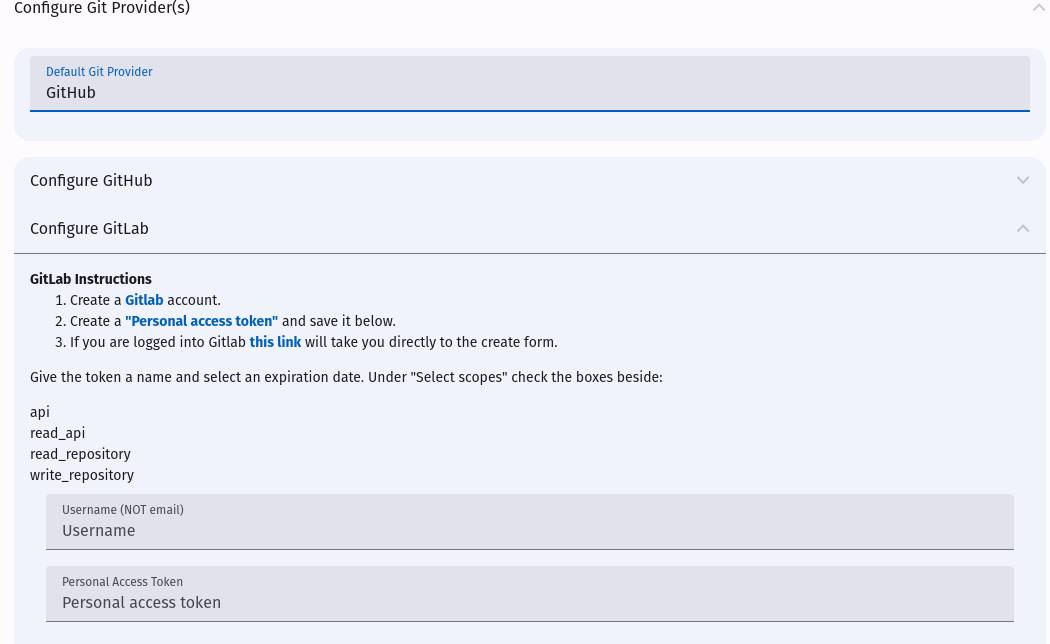Screen dimensions: 1050x644
Task: Click the Configure GitLab chevron icon
Action: click(x=1023, y=228)
